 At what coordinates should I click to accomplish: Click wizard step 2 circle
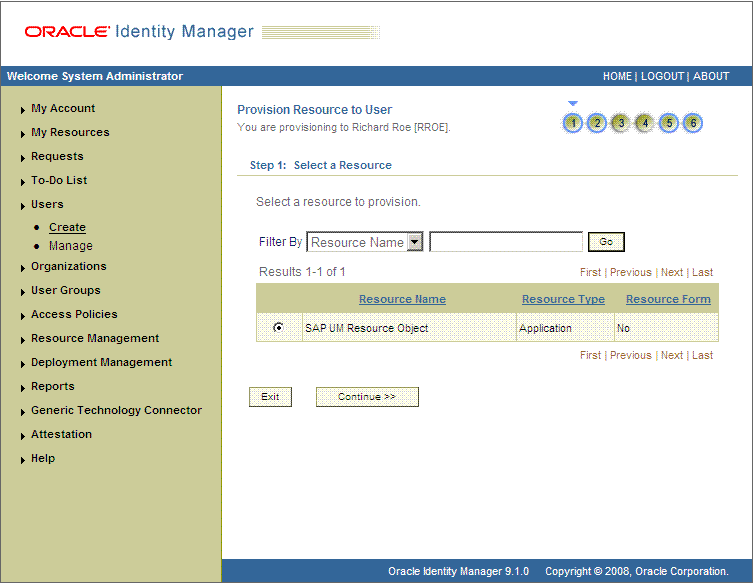pyautogui.click(x=597, y=123)
